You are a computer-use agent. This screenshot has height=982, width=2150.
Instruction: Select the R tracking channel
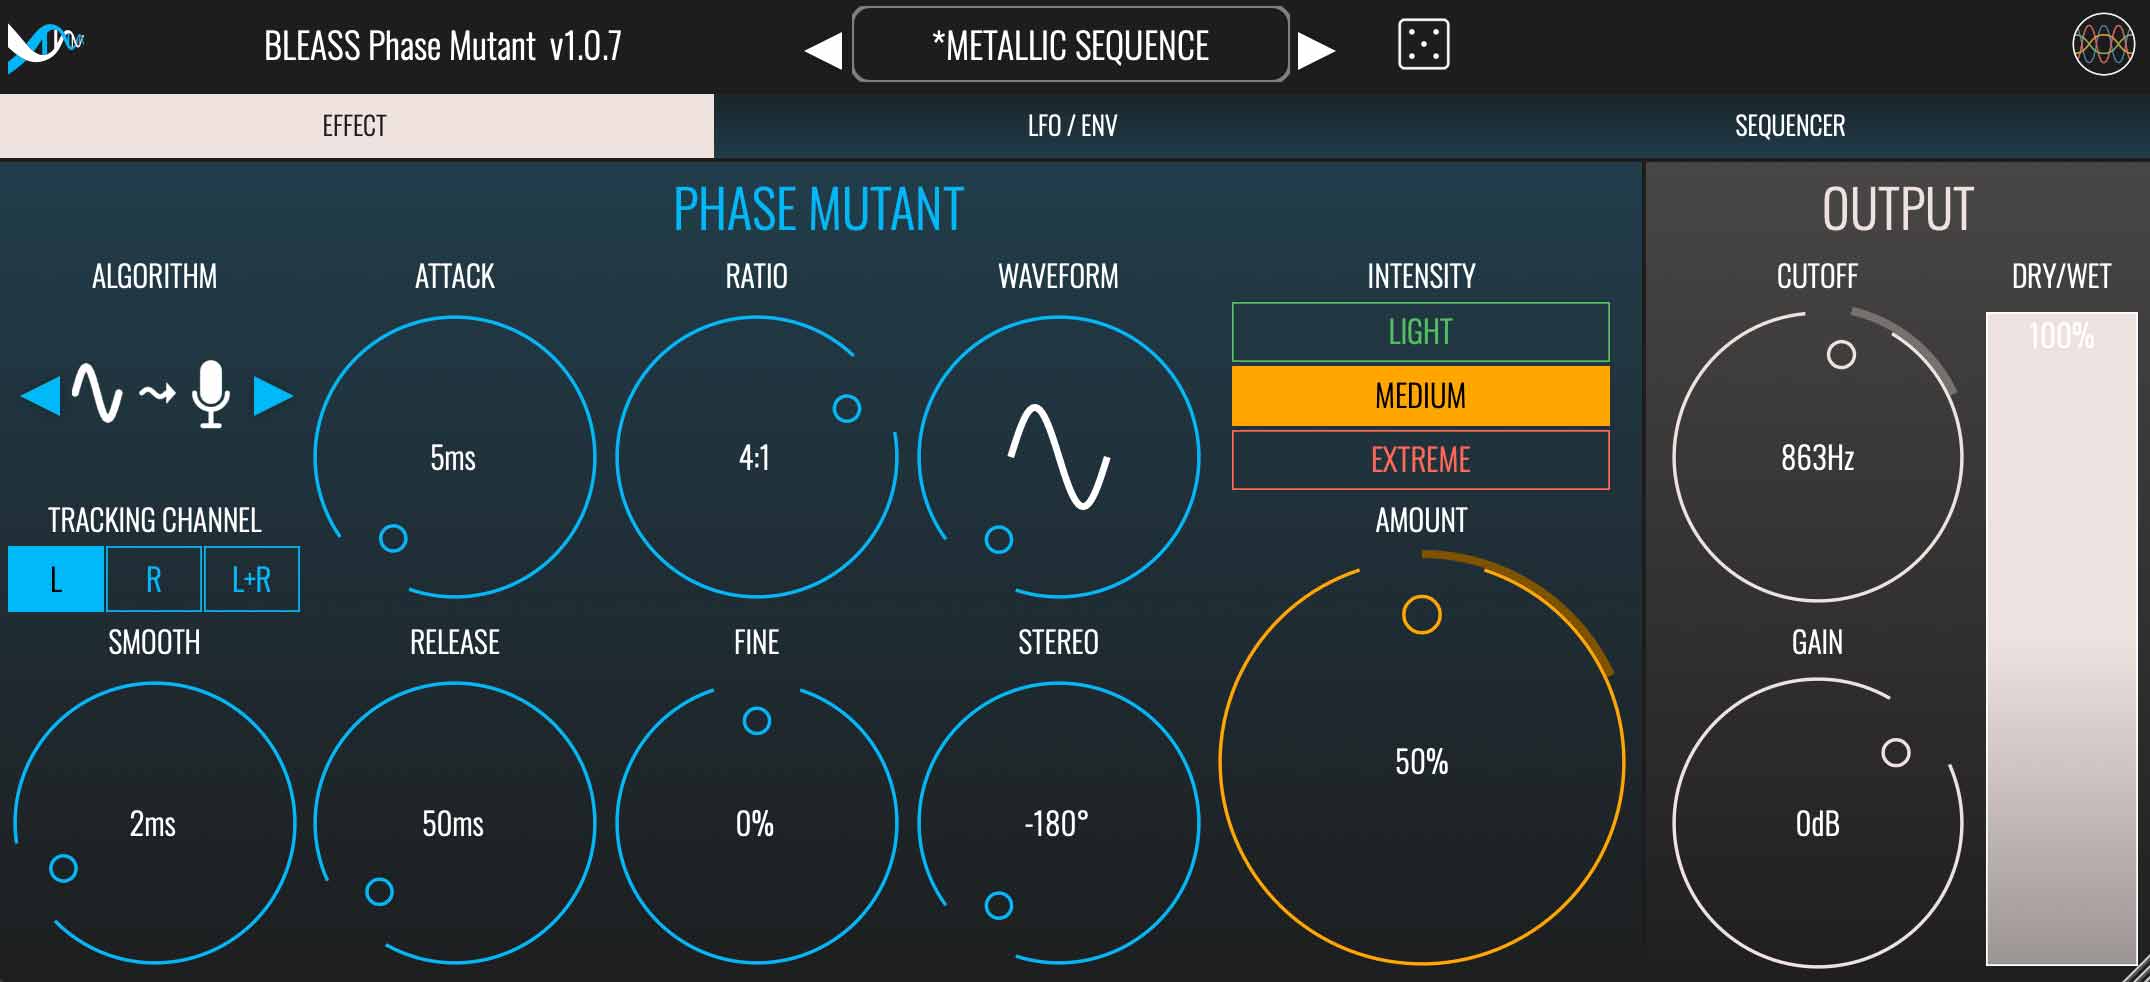[153, 578]
